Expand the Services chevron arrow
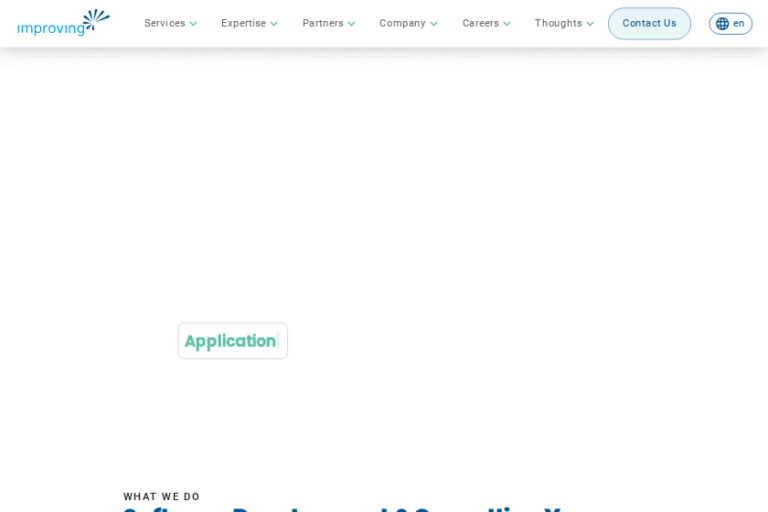768x512 pixels. tap(194, 24)
